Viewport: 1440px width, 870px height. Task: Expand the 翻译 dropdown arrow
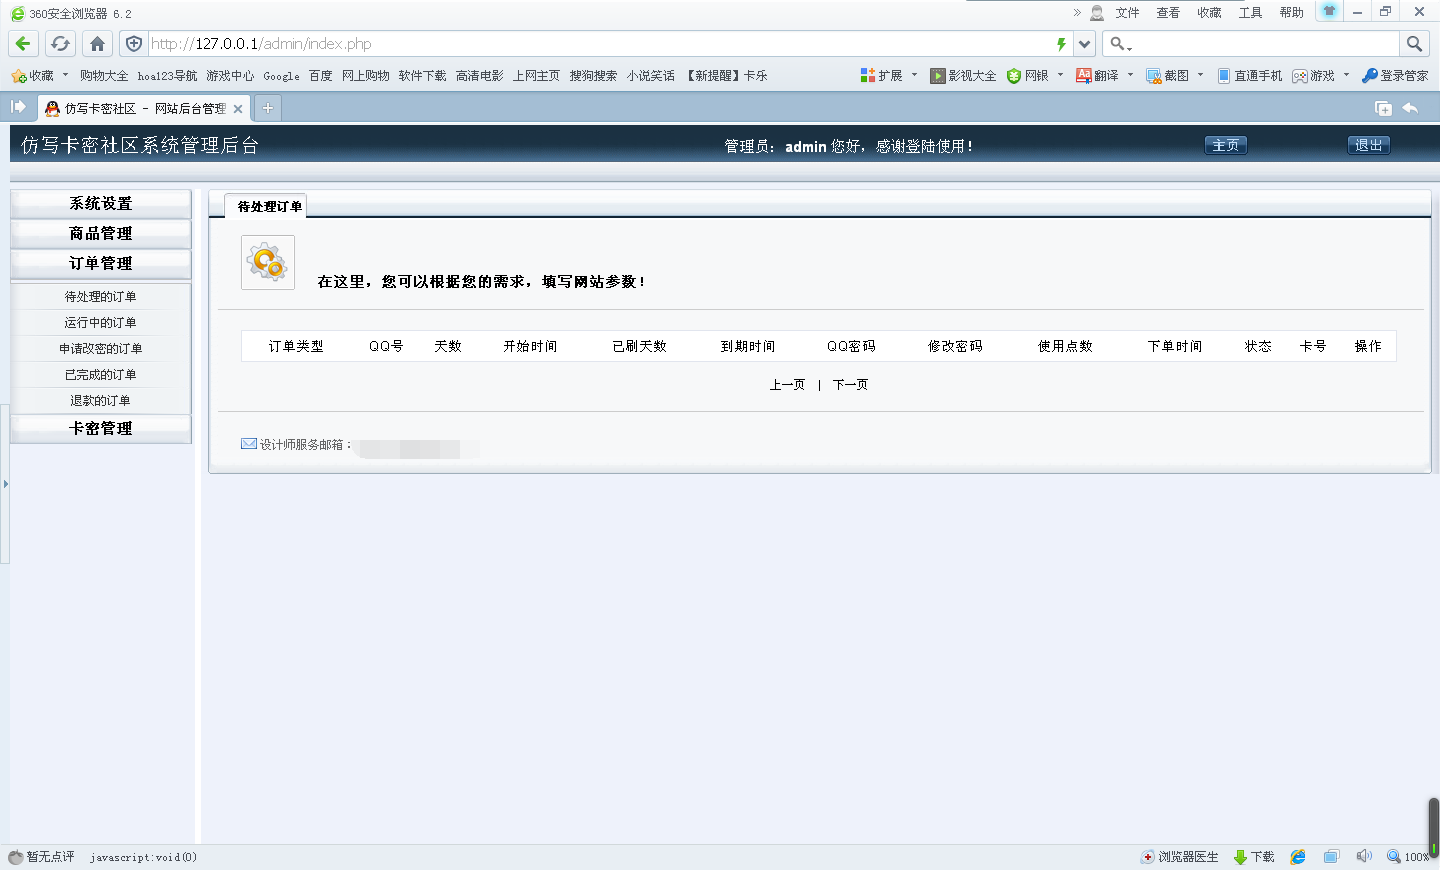1130,75
